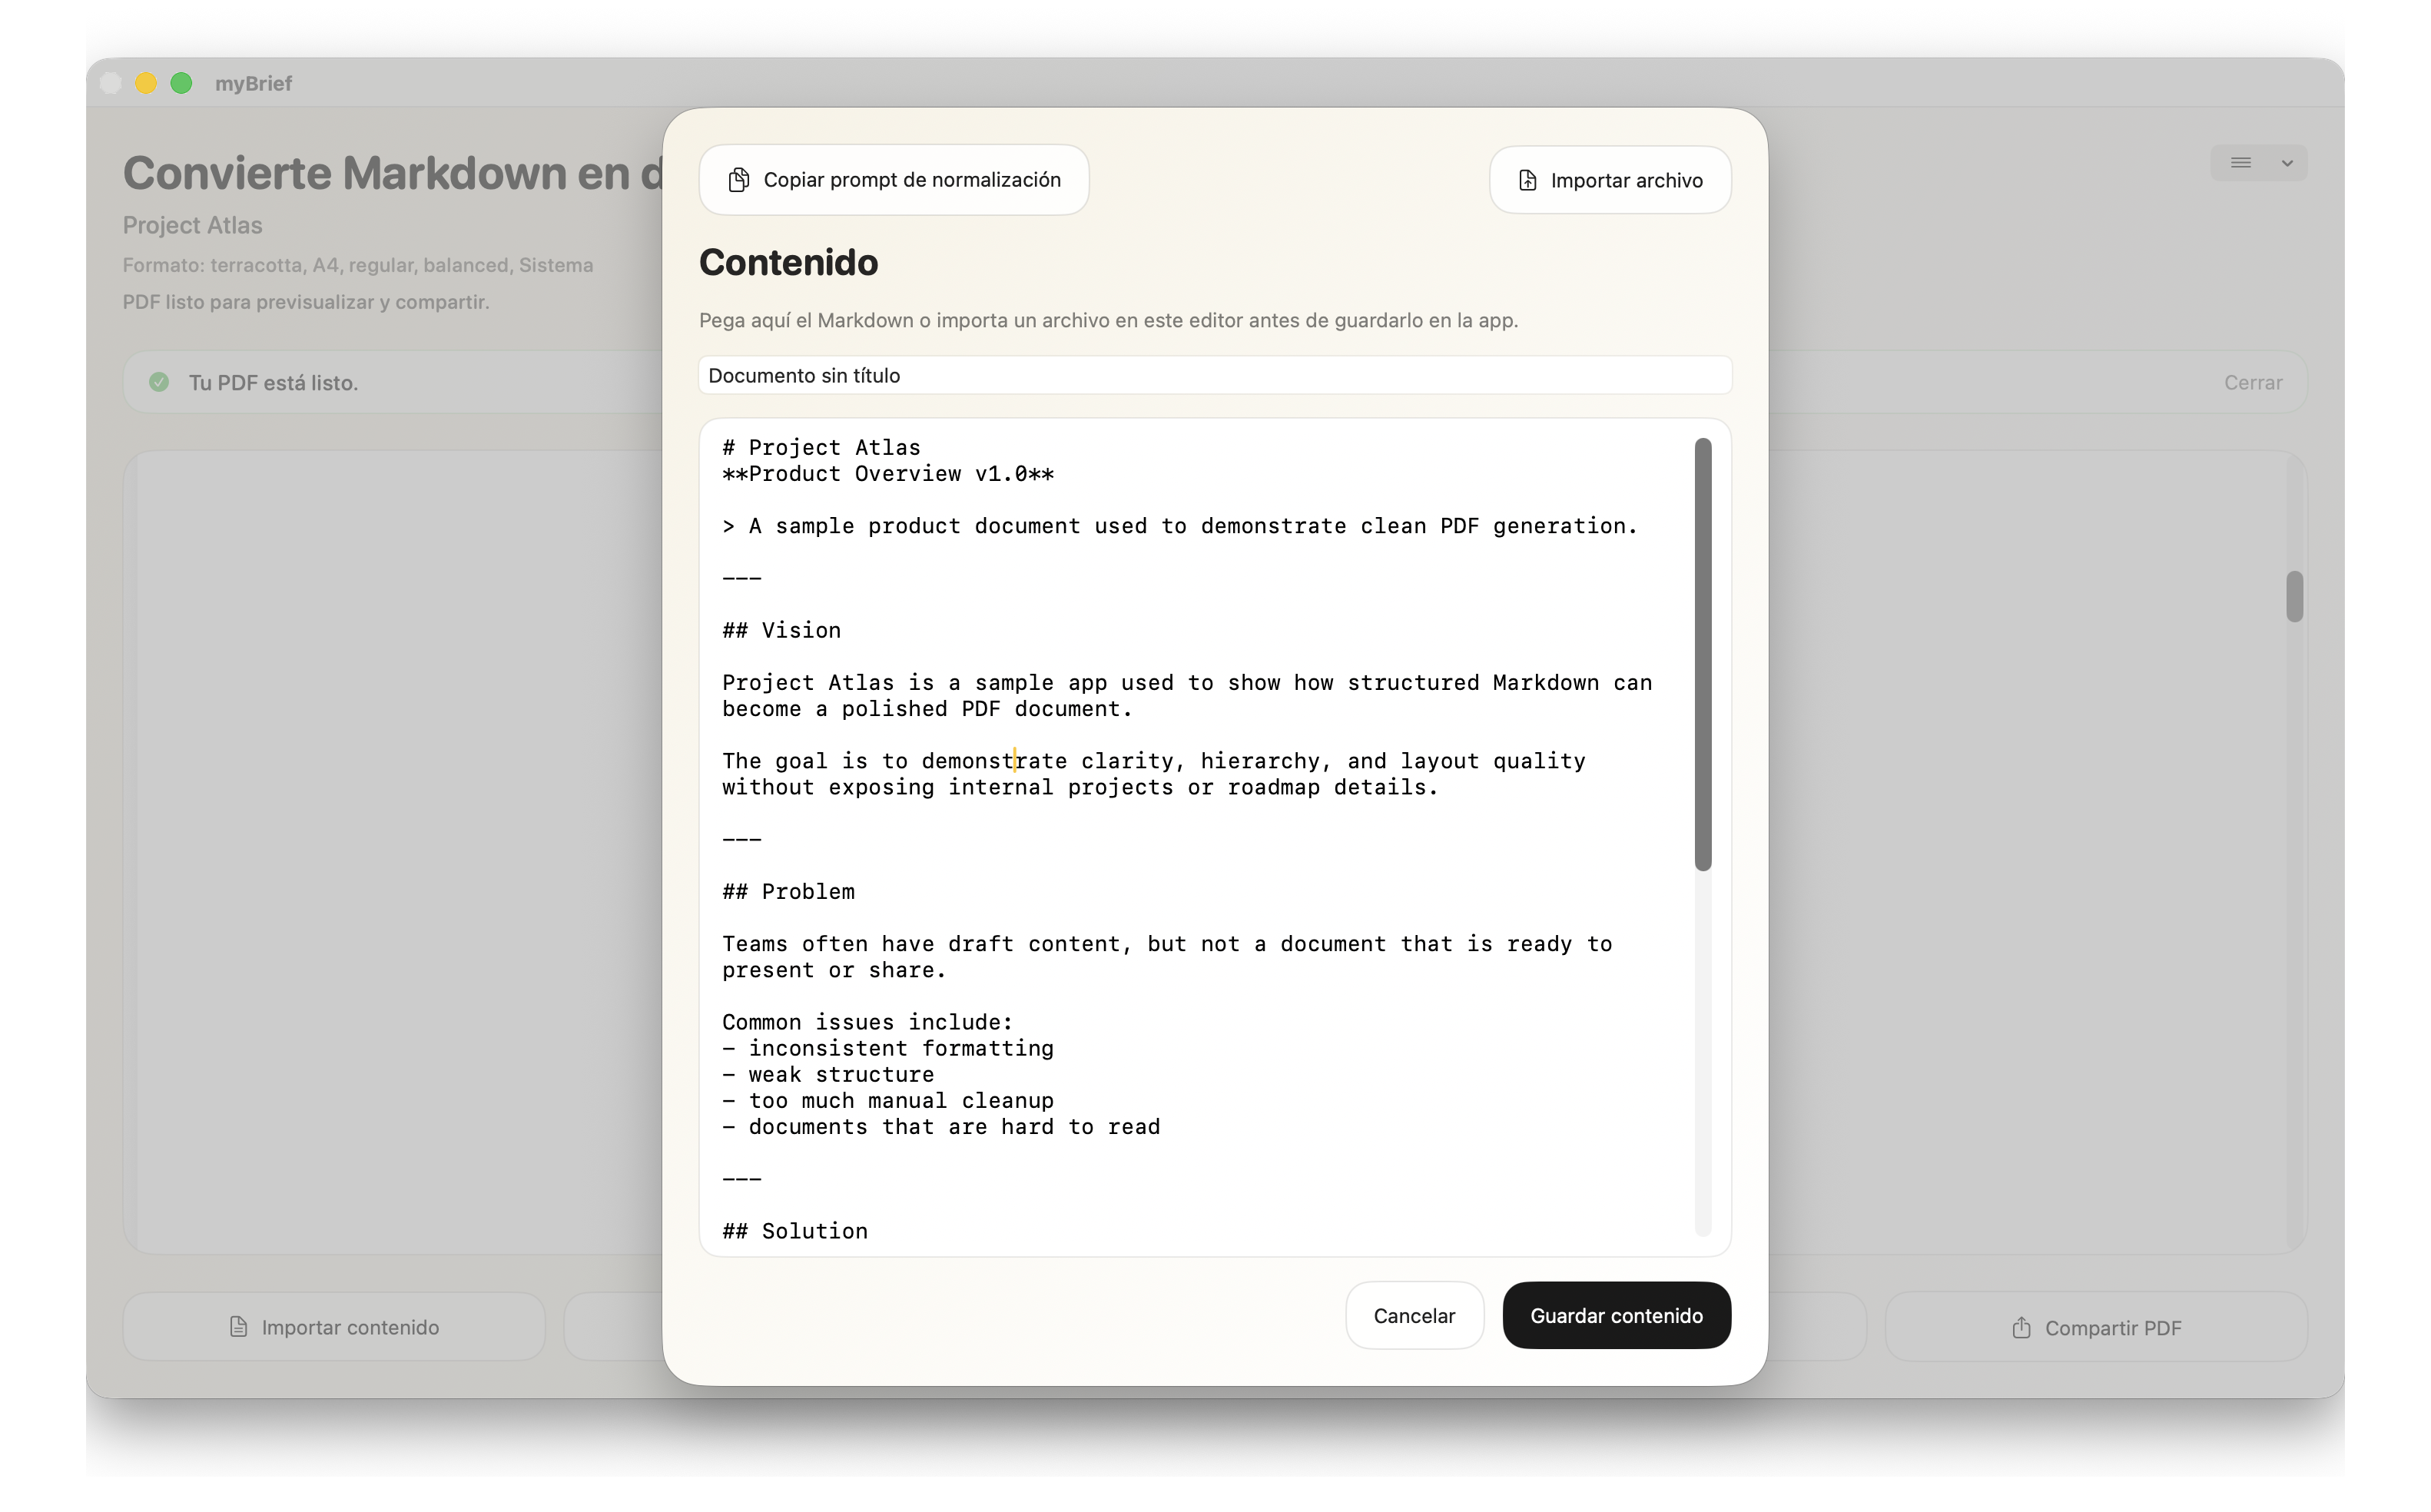The width and height of the screenshot is (2431, 1512).
Task: Click the share icon beside Compartir PDF
Action: point(2021,1327)
